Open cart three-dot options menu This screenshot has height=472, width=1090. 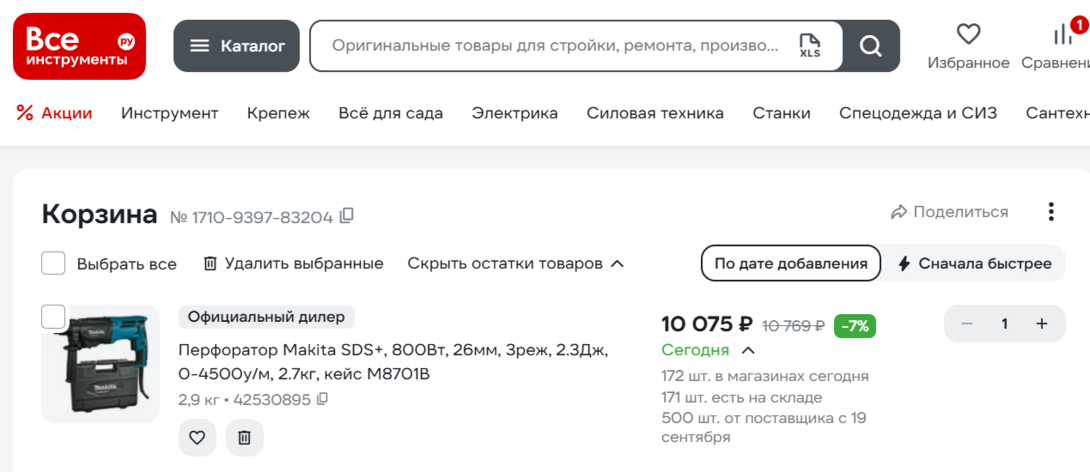pos(1051,212)
